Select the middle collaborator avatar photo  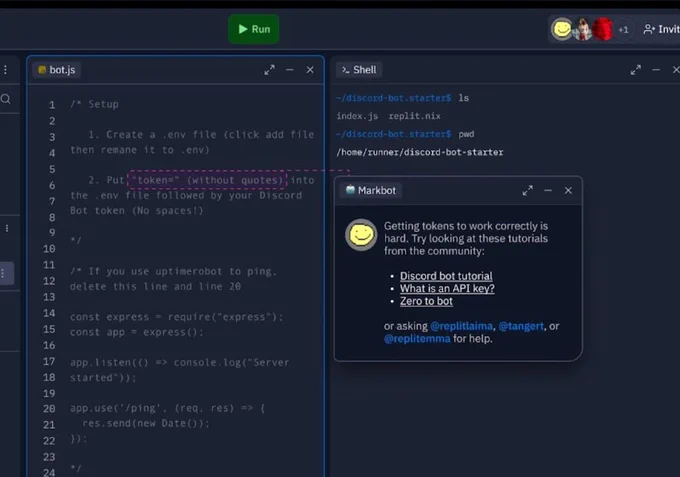[583, 29]
